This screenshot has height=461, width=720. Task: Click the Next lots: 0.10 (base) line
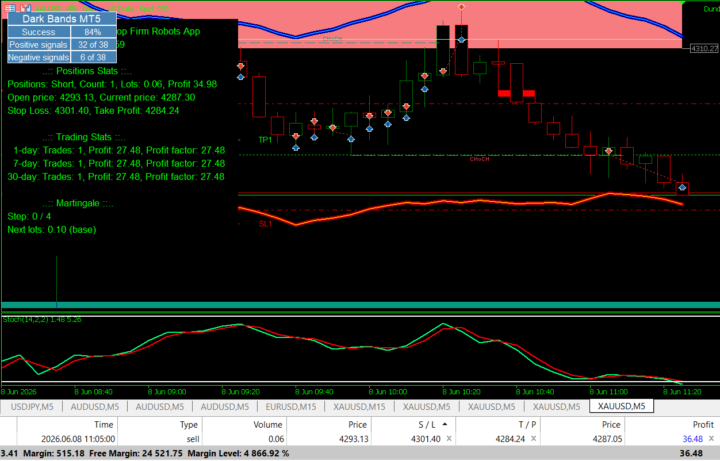coord(52,230)
